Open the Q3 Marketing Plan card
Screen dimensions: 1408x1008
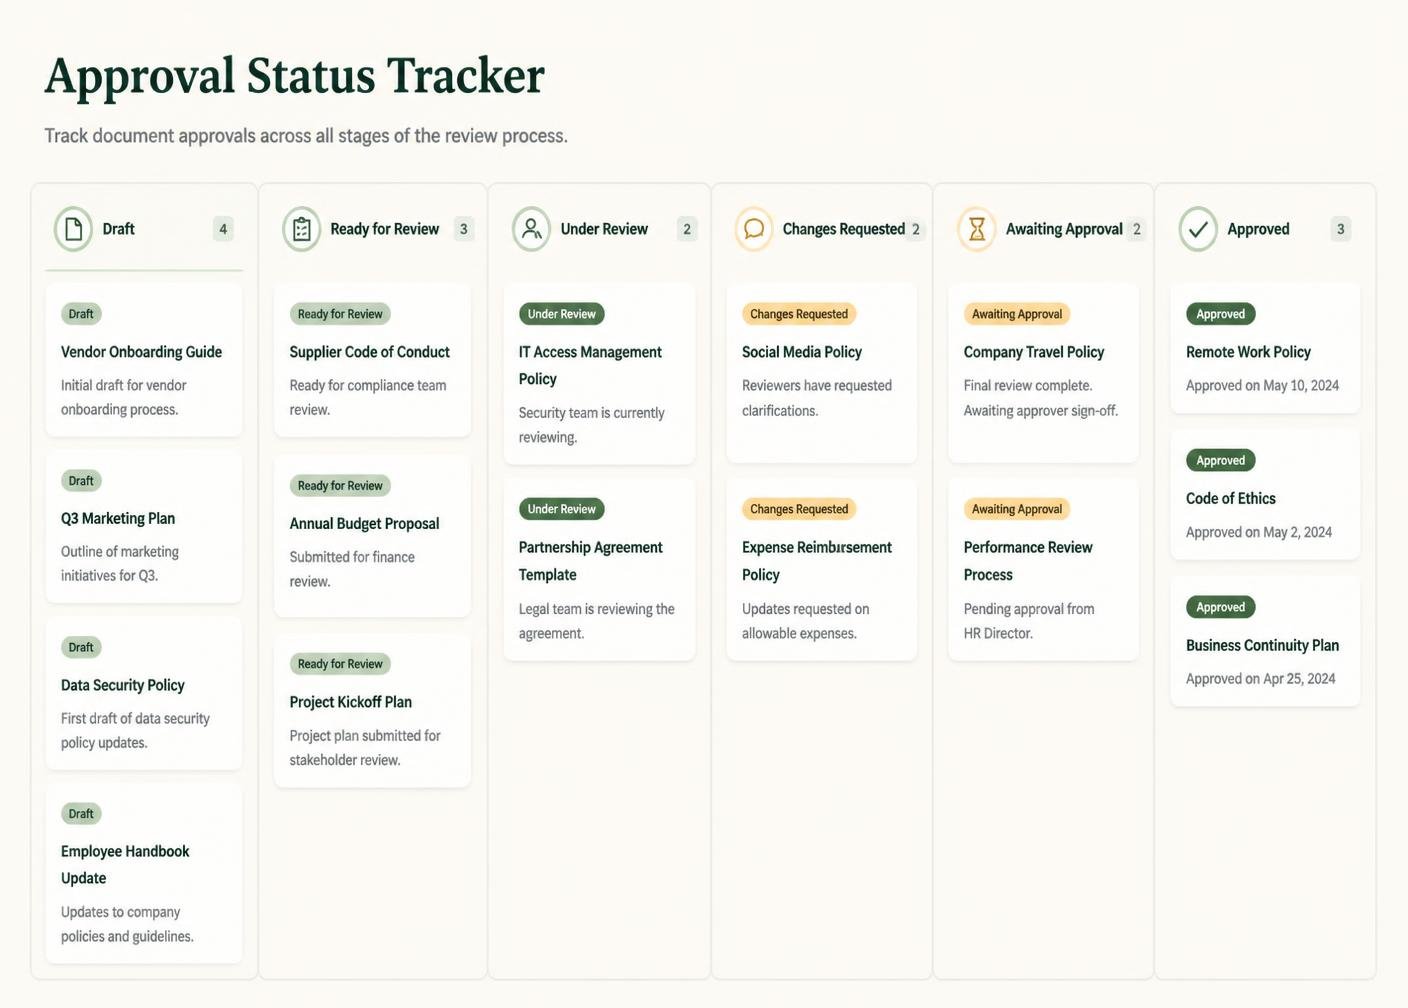tap(144, 527)
